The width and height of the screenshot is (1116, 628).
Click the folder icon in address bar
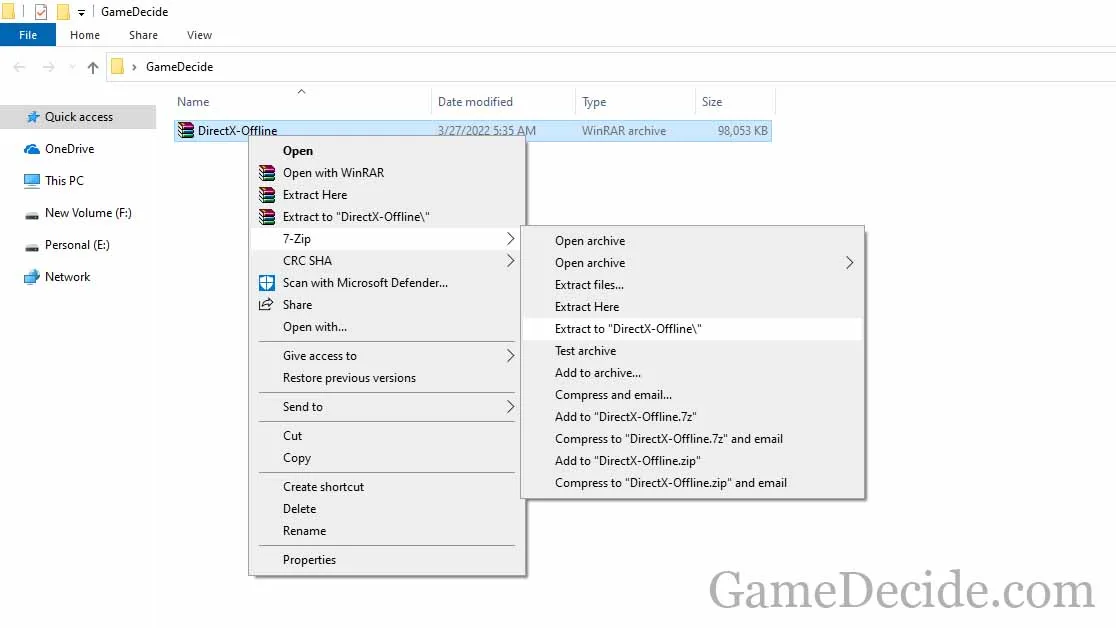[117, 66]
